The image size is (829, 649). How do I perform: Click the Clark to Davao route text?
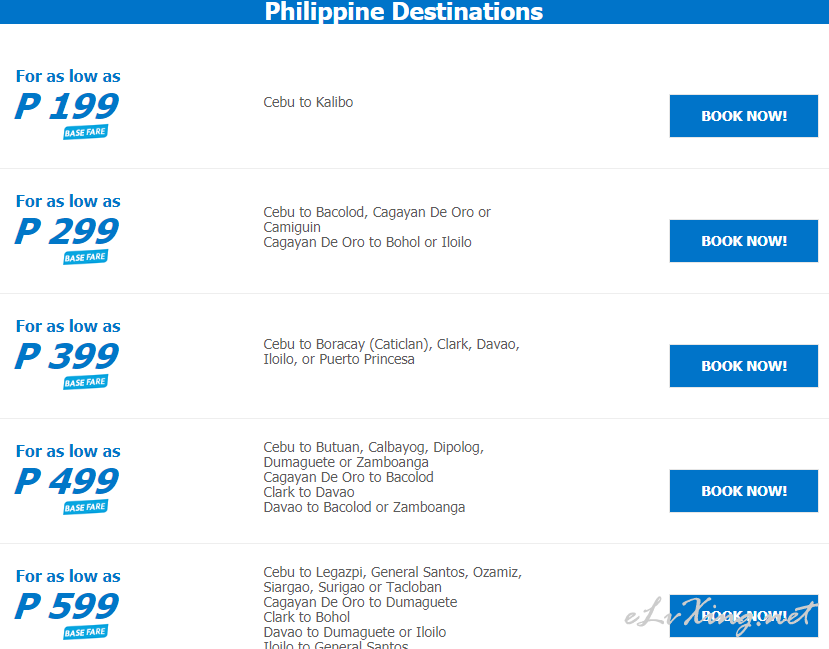click(309, 492)
